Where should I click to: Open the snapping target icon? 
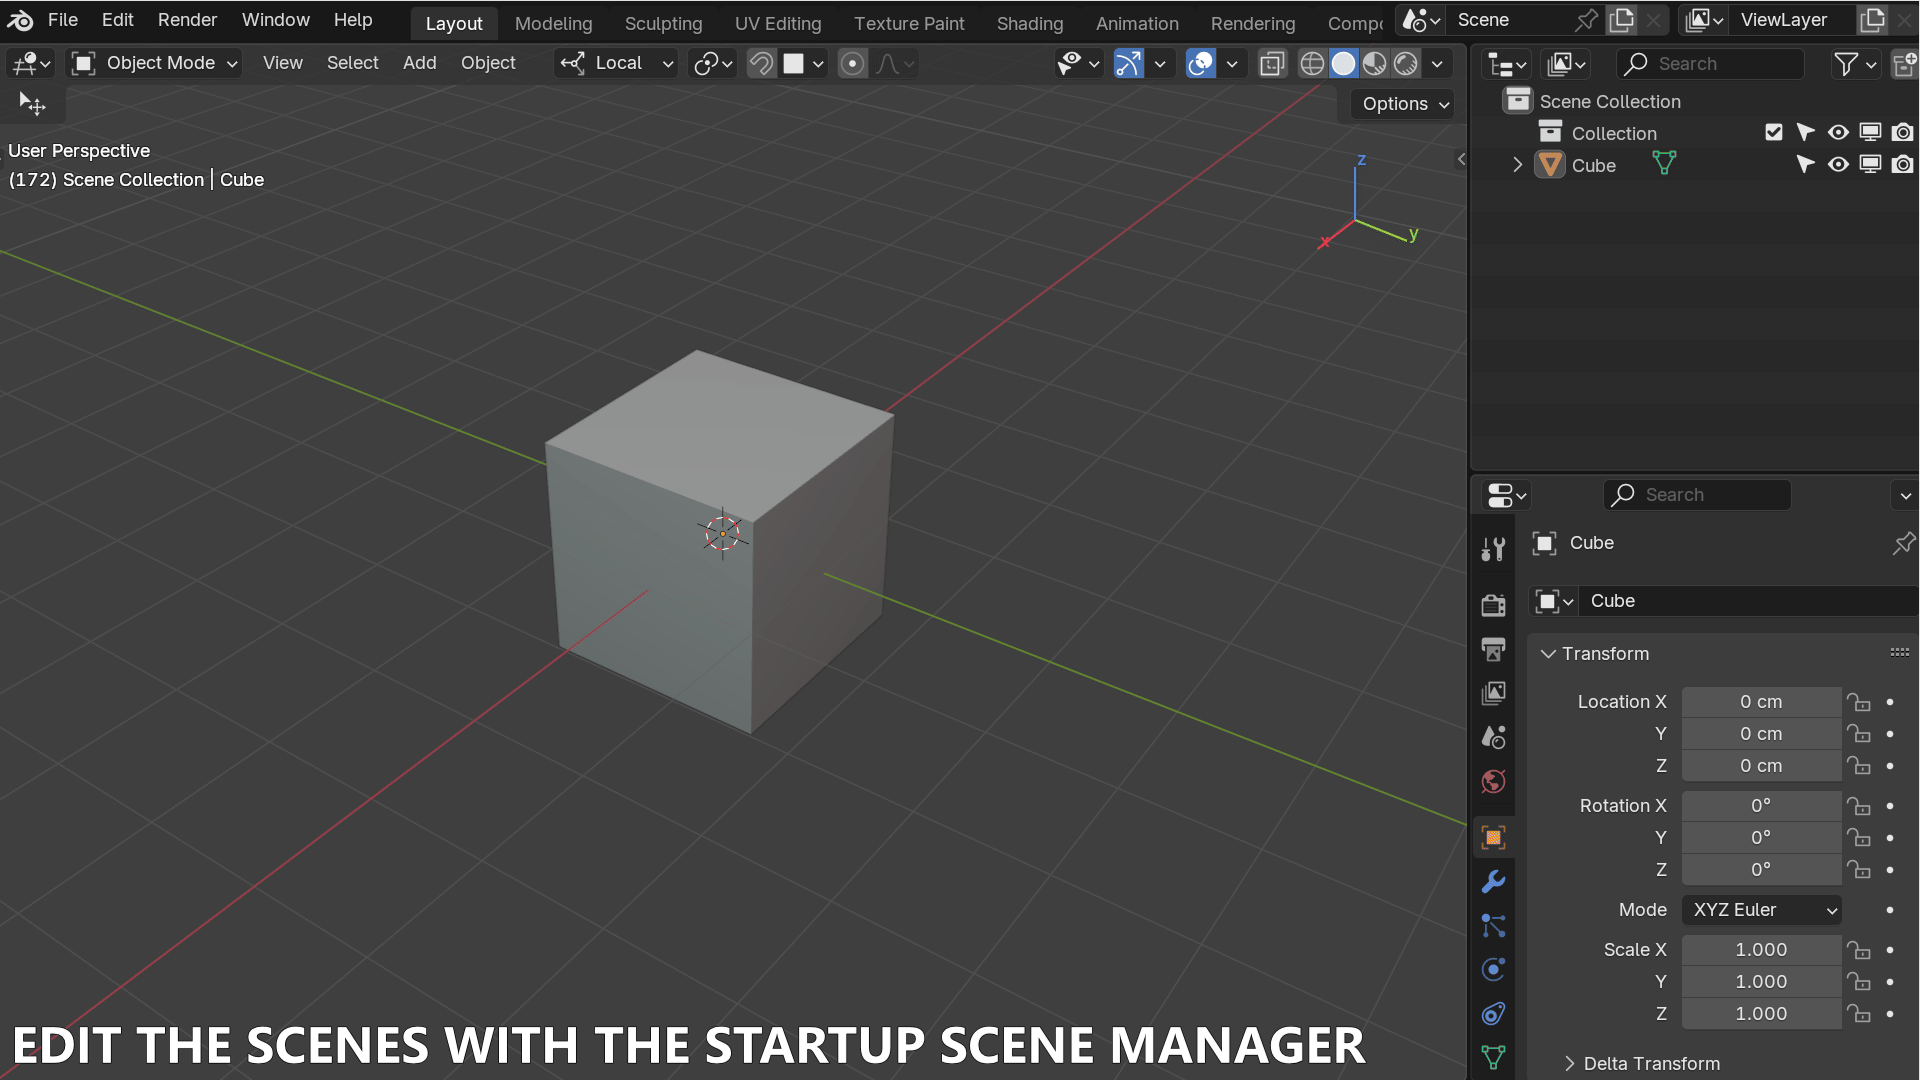tap(804, 63)
